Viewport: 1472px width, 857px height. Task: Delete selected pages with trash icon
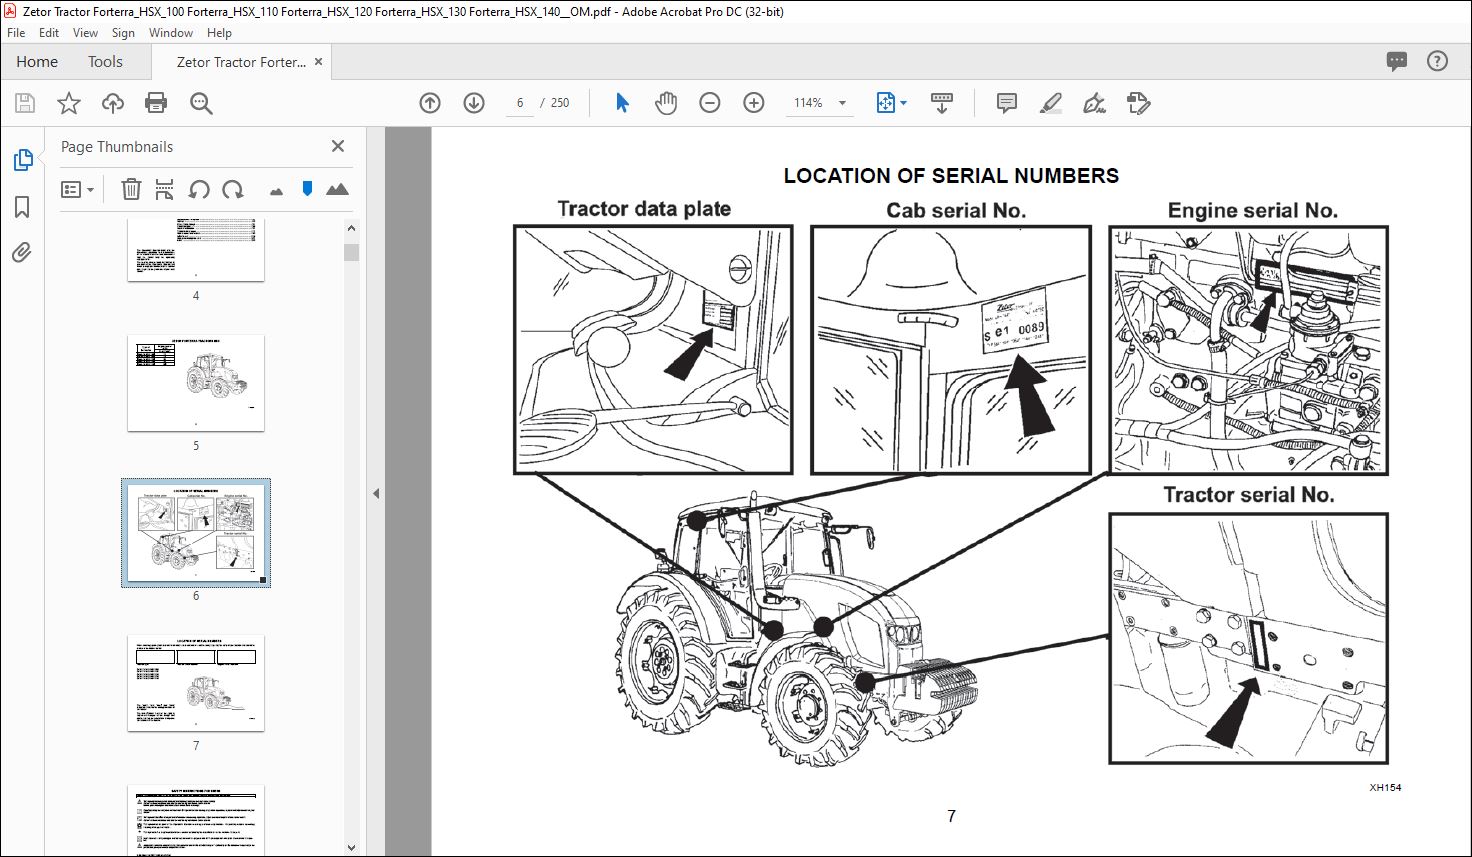point(131,189)
